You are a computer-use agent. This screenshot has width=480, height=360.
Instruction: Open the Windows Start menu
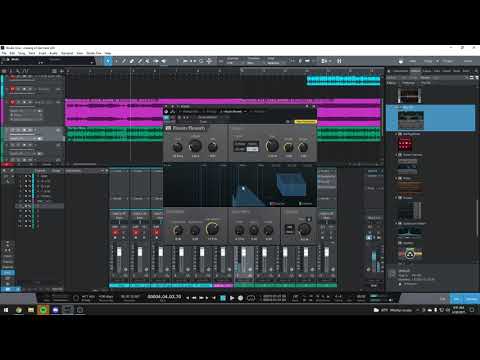(x=6, y=310)
